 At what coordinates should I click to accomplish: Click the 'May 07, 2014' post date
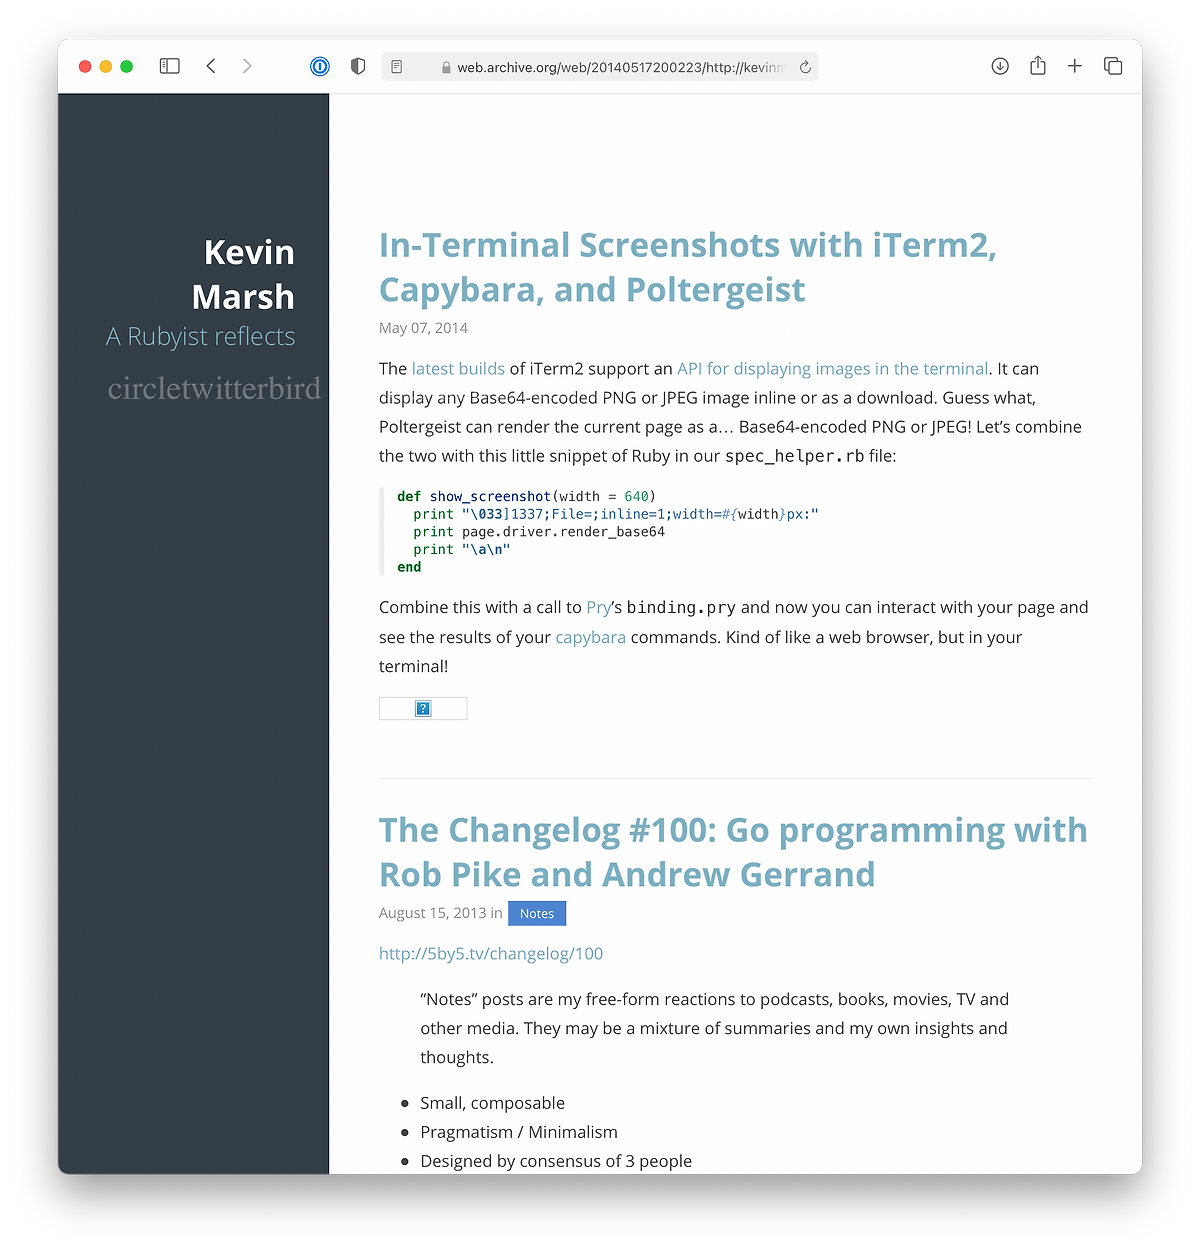point(423,328)
